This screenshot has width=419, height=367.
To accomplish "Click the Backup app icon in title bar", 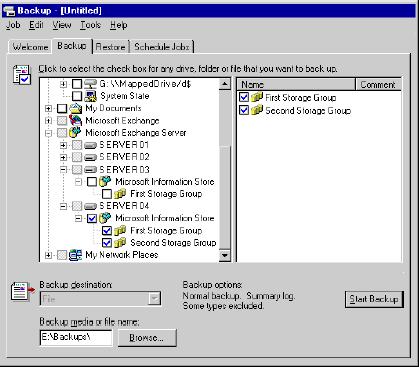I will 8,10.
